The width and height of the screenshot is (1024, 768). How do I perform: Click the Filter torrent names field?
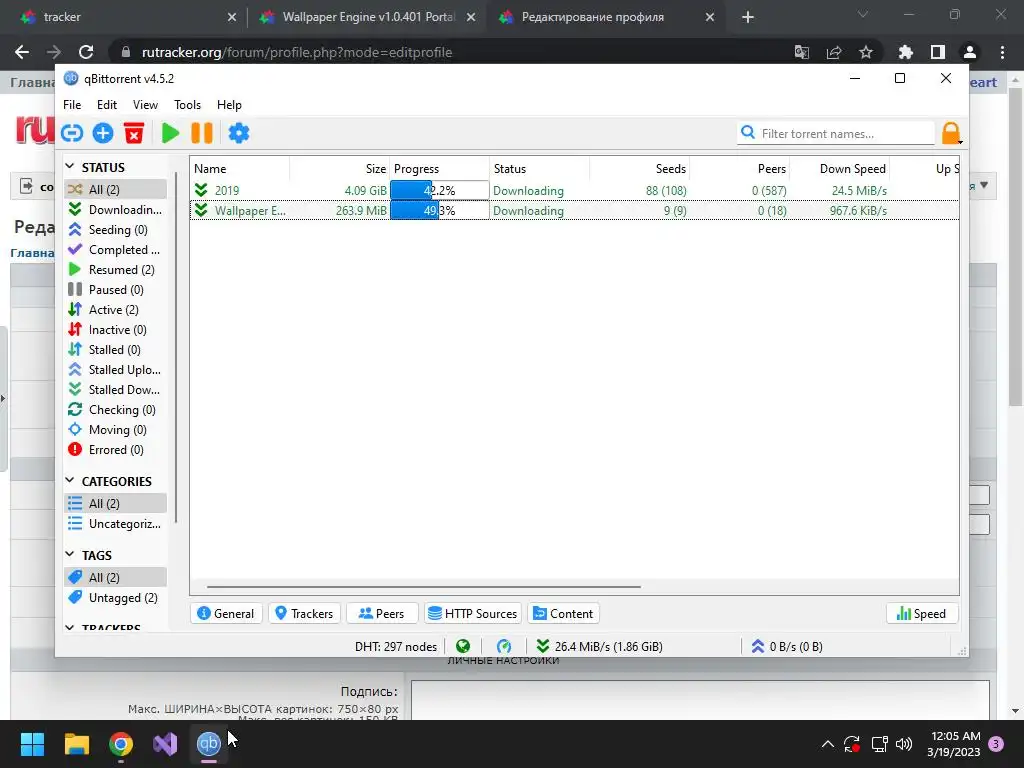pos(837,133)
